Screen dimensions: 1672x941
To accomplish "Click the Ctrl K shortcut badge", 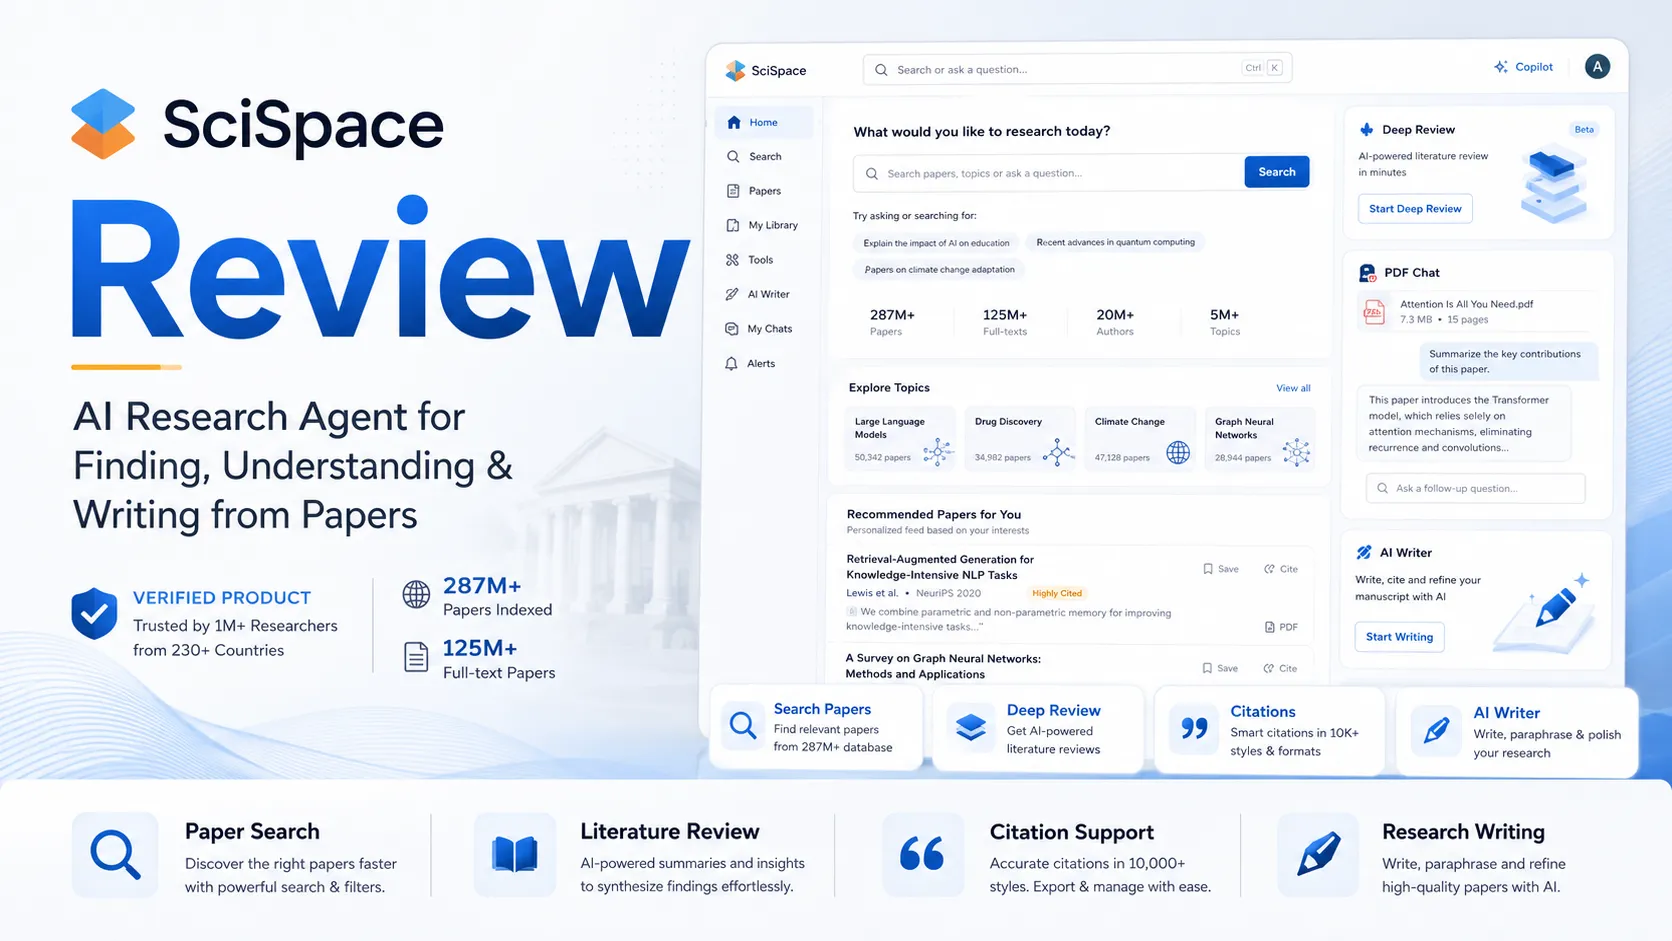I will click(1262, 68).
